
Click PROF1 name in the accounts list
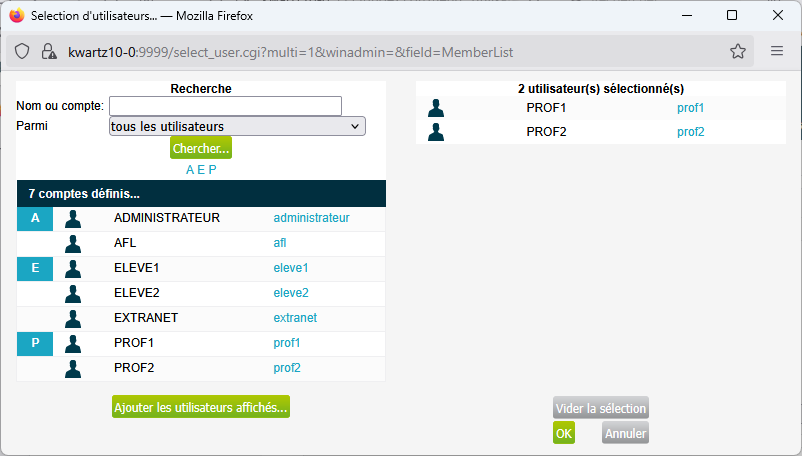click(x=133, y=343)
